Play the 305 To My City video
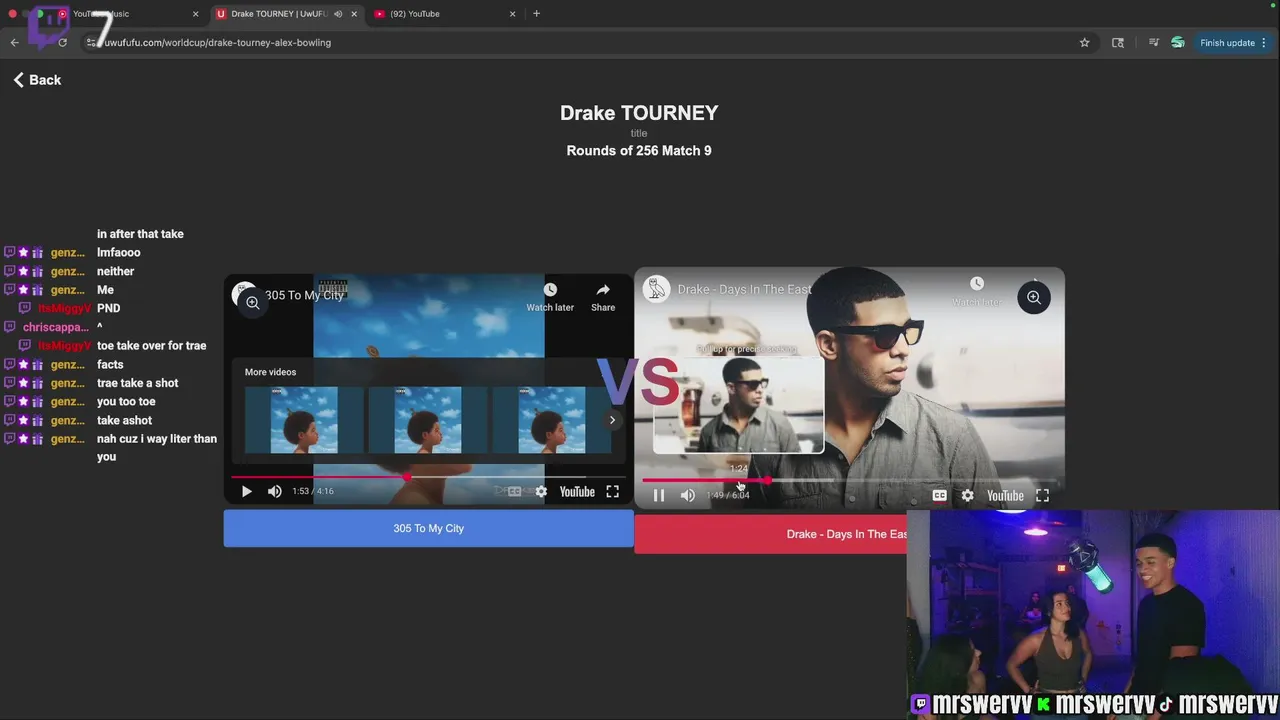 pyautogui.click(x=246, y=491)
